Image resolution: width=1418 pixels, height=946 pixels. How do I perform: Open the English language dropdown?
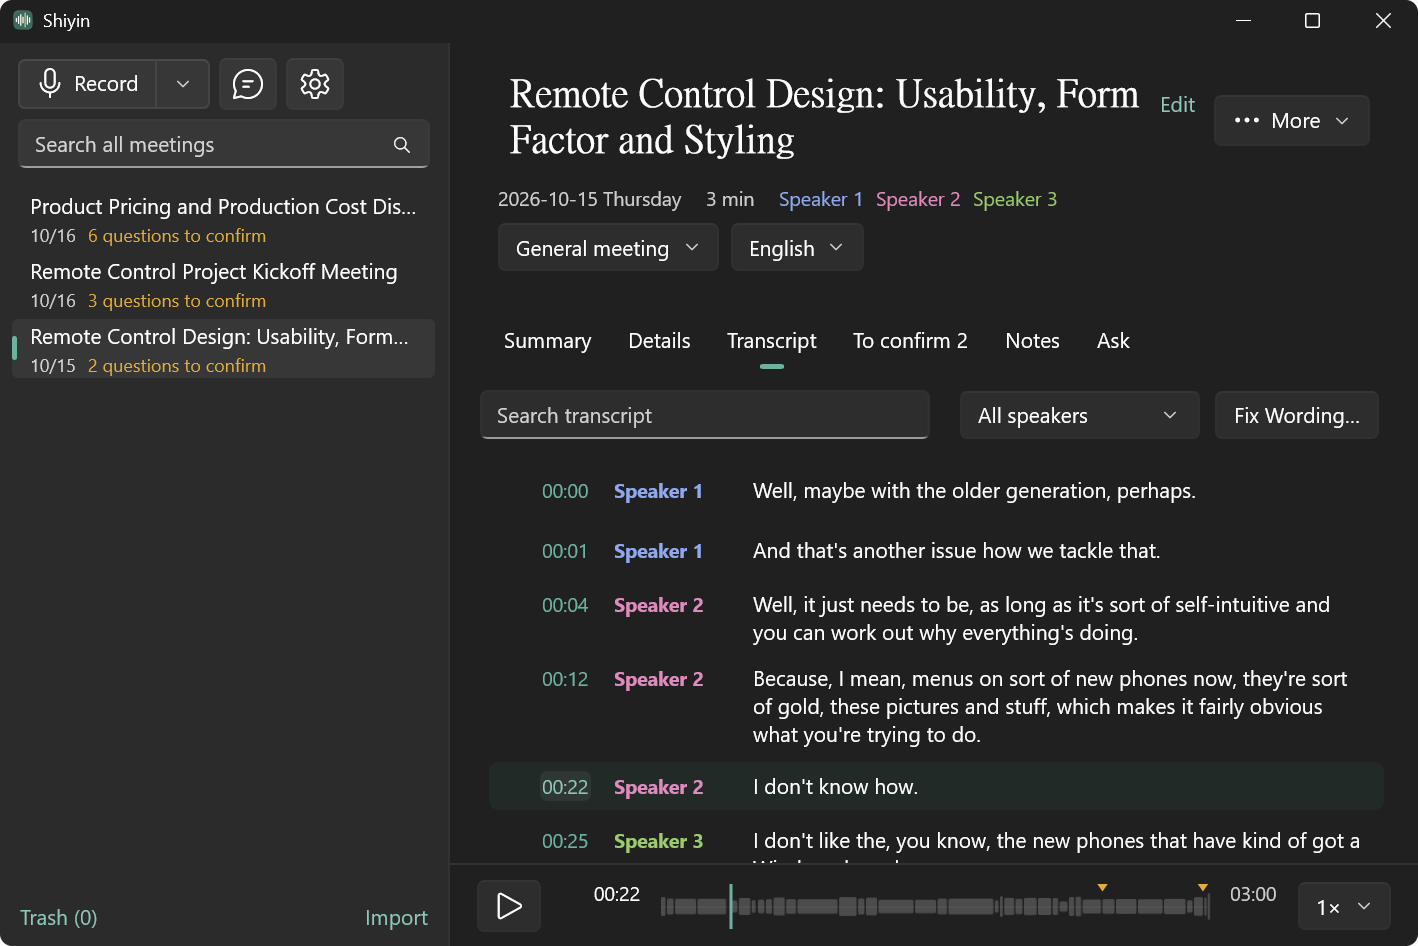tap(797, 248)
